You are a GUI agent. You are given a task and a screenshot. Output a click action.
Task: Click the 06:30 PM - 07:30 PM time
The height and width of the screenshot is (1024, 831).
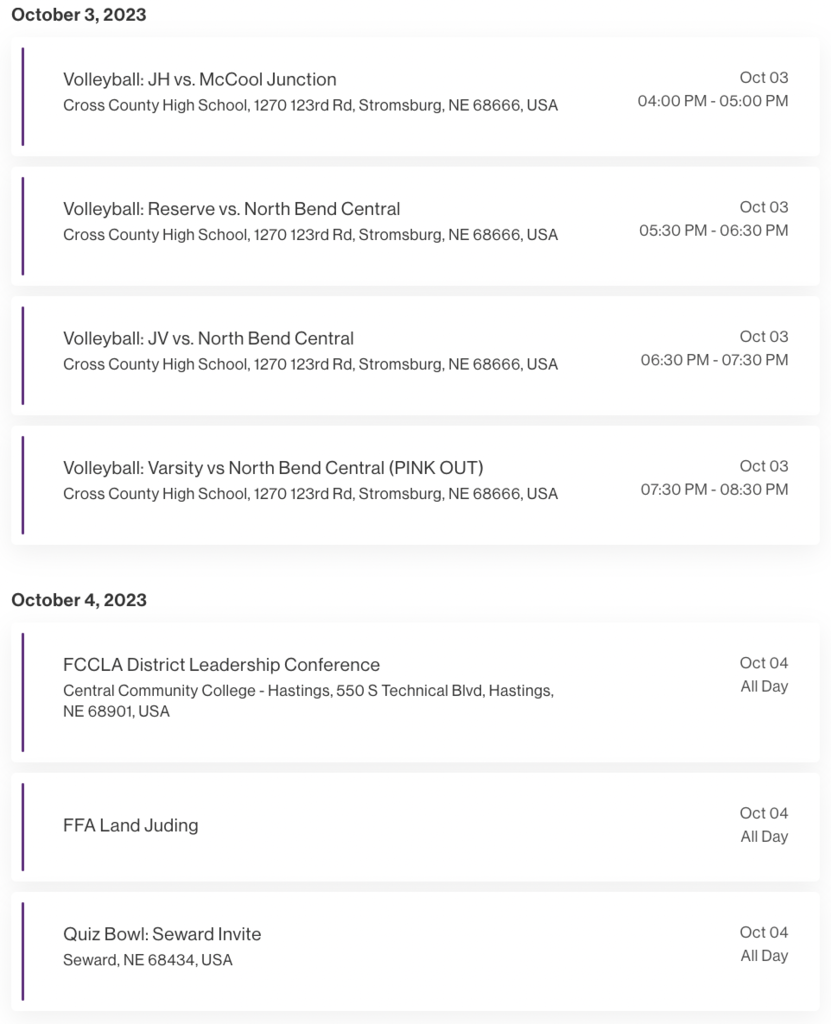coord(714,360)
